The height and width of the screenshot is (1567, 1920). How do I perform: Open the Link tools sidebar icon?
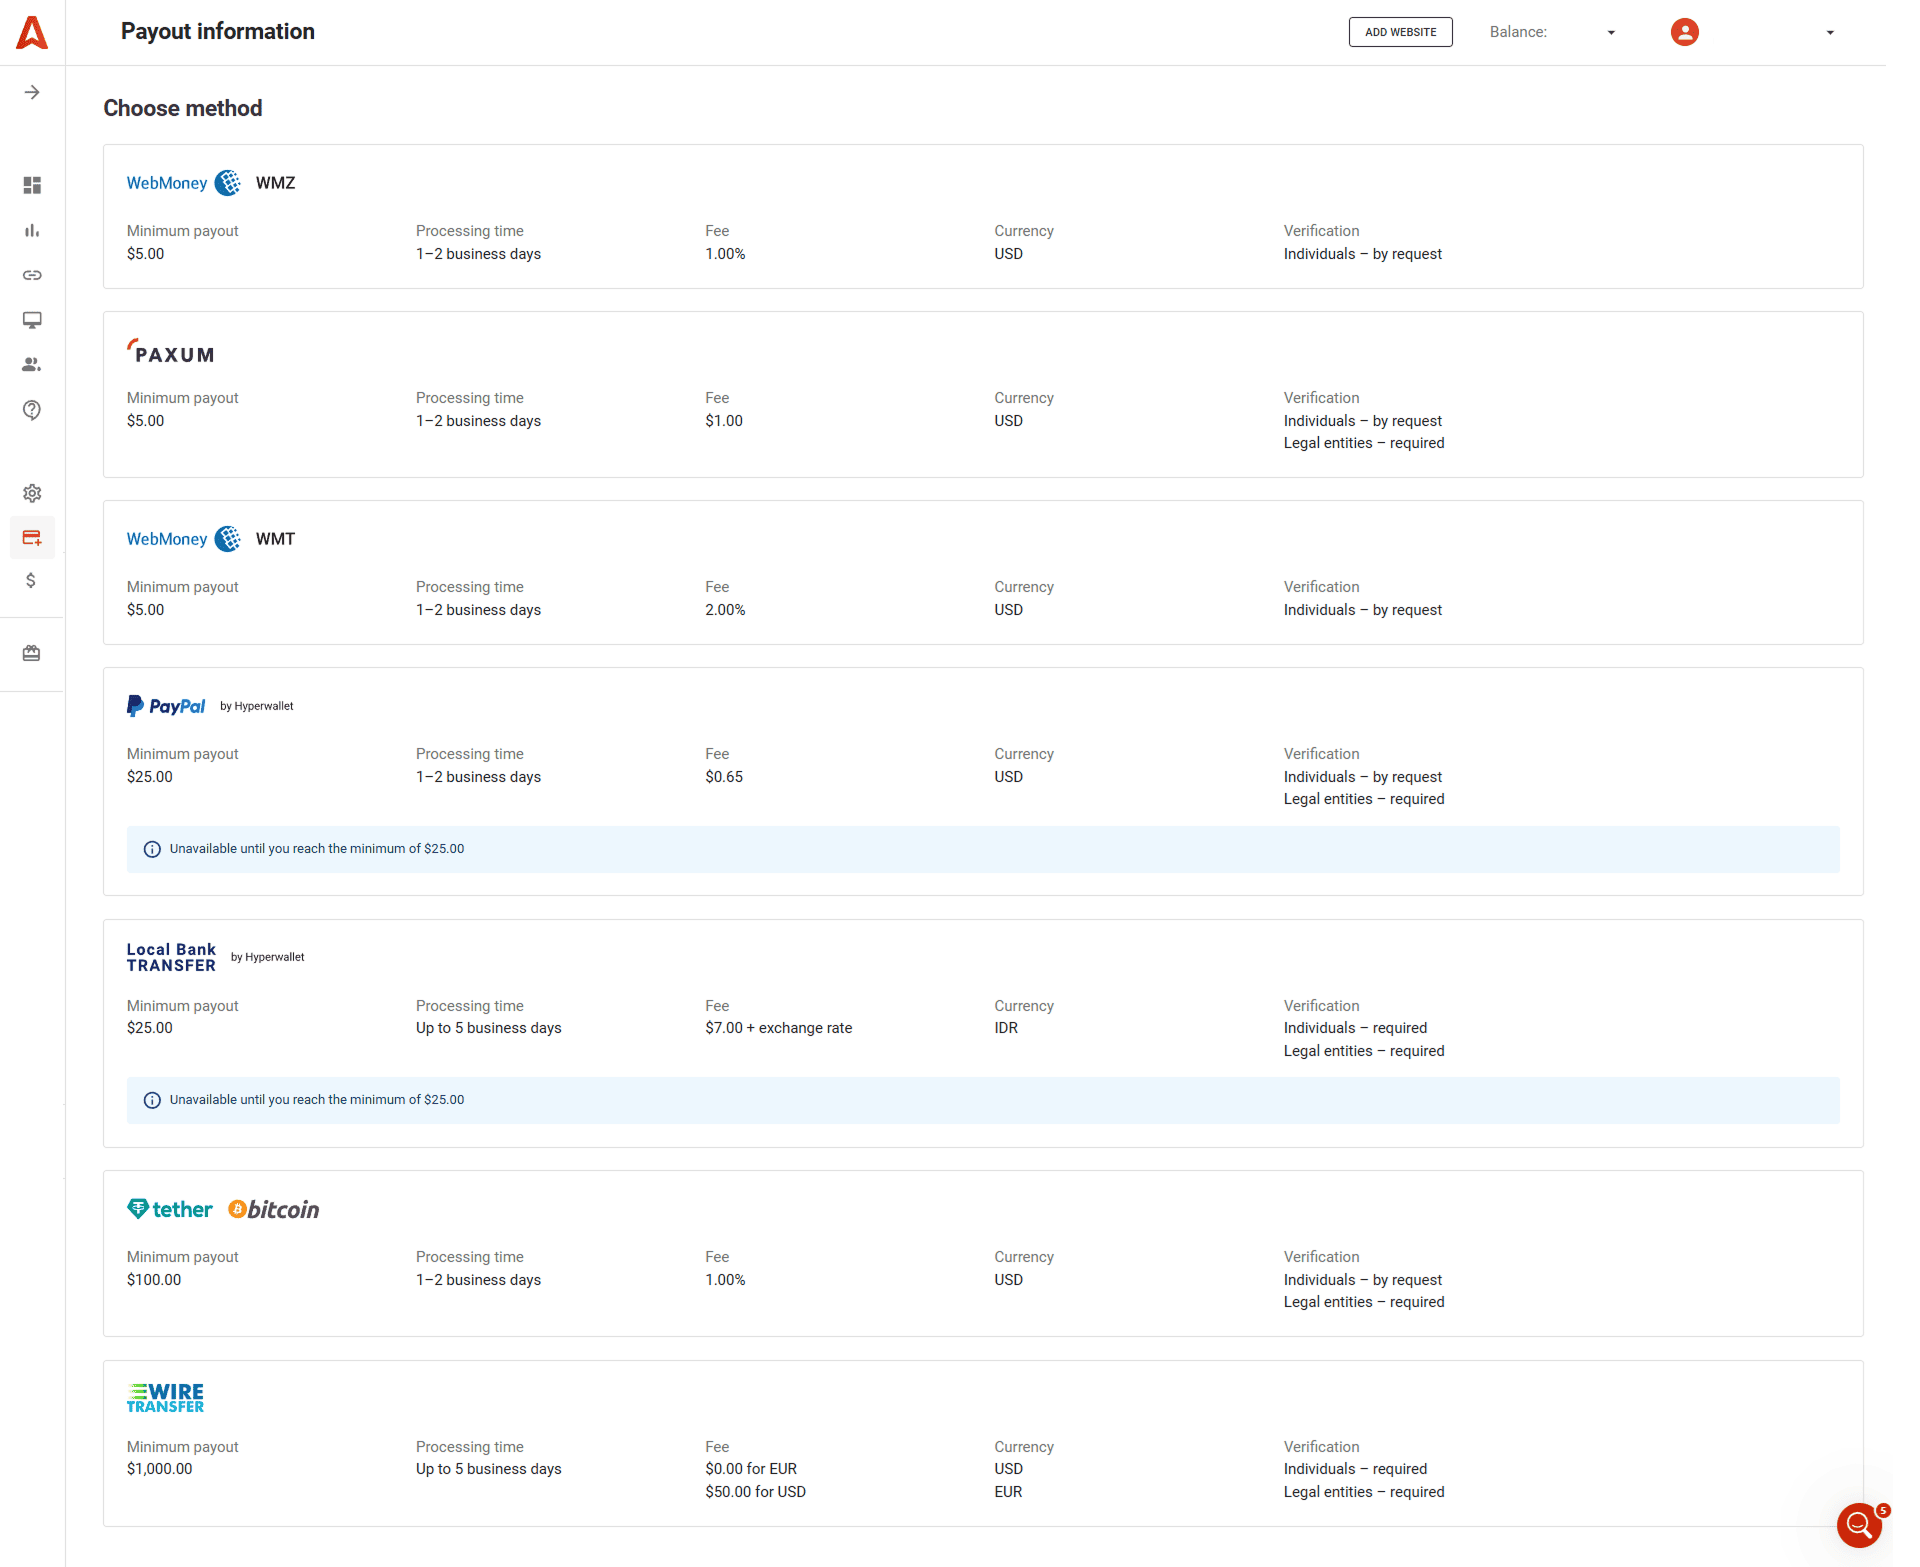(32, 276)
